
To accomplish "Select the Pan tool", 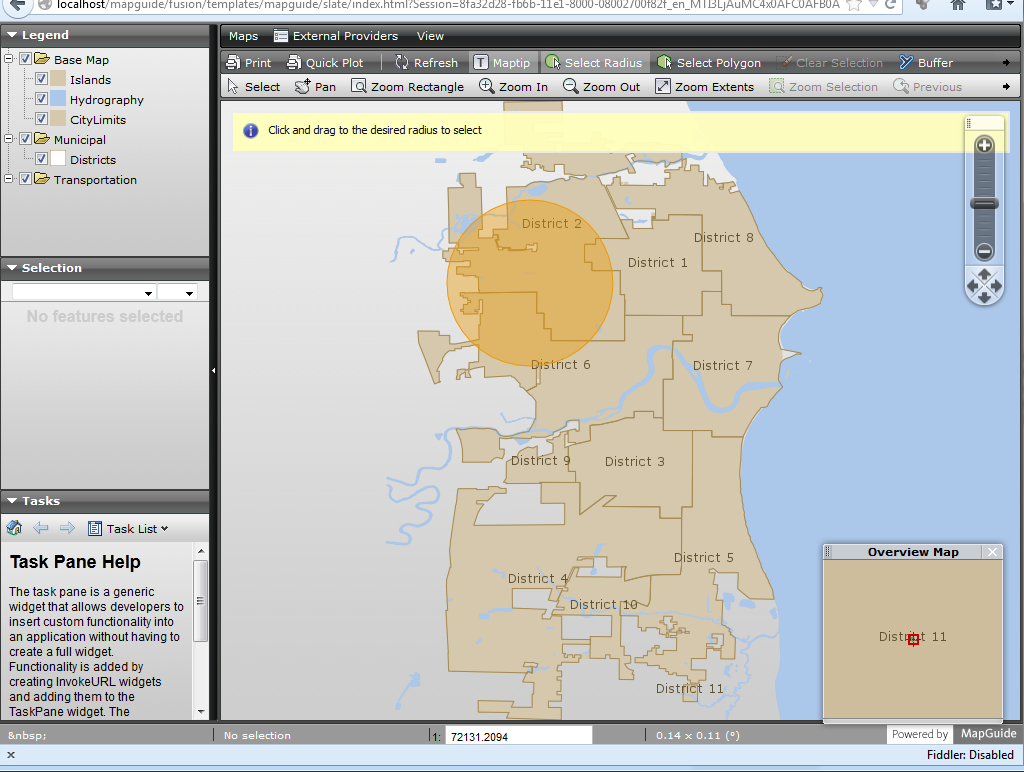I will [x=314, y=86].
